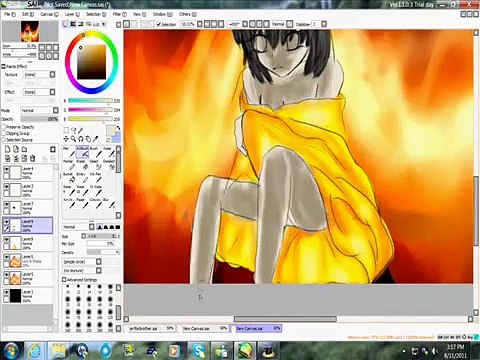Select the Crayon tool
The height and width of the screenshot is (360, 480).
(95, 204)
